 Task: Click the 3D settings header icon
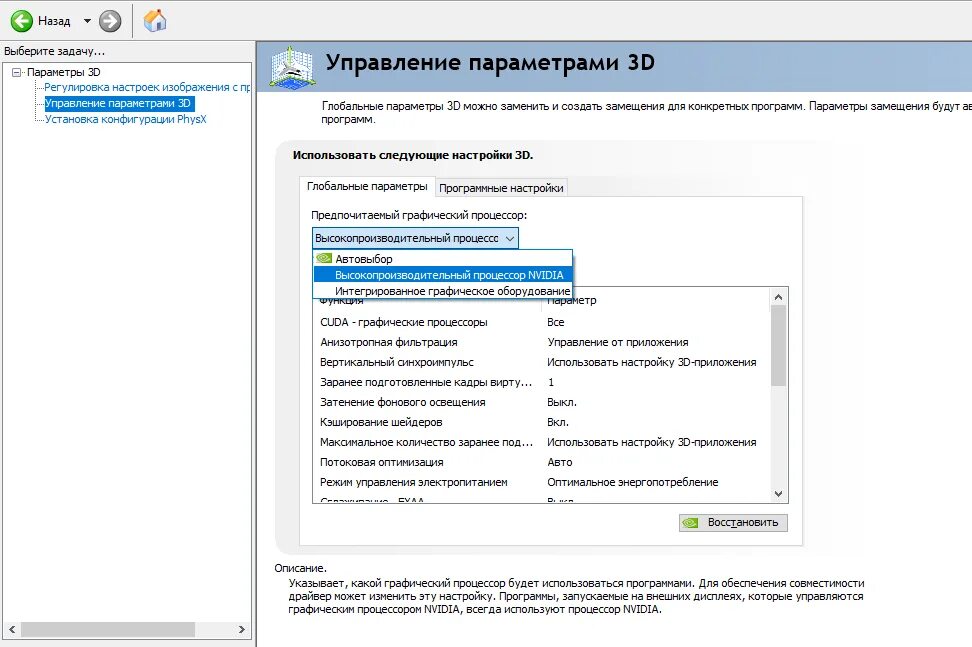(x=291, y=66)
